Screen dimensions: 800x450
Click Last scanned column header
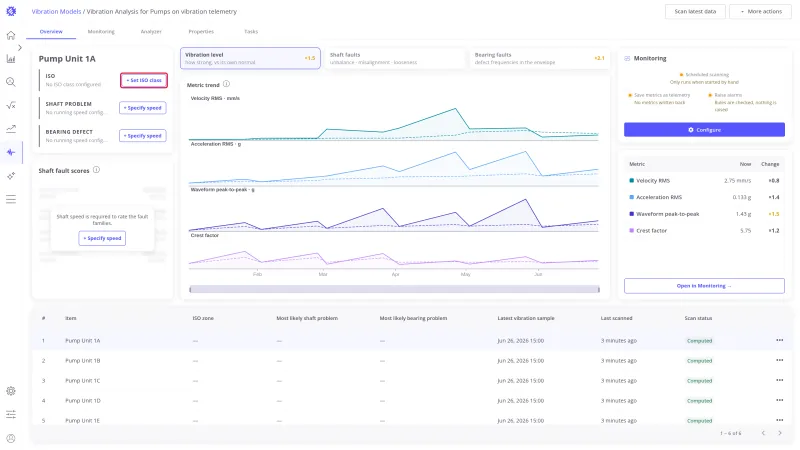pos(616,318)
